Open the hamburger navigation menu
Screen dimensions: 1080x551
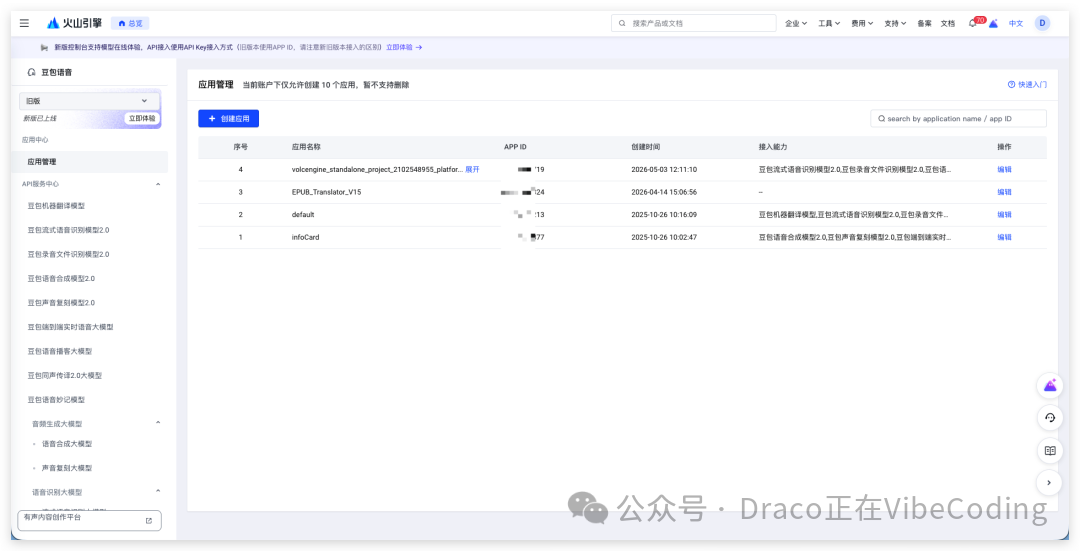pos(24,23)
